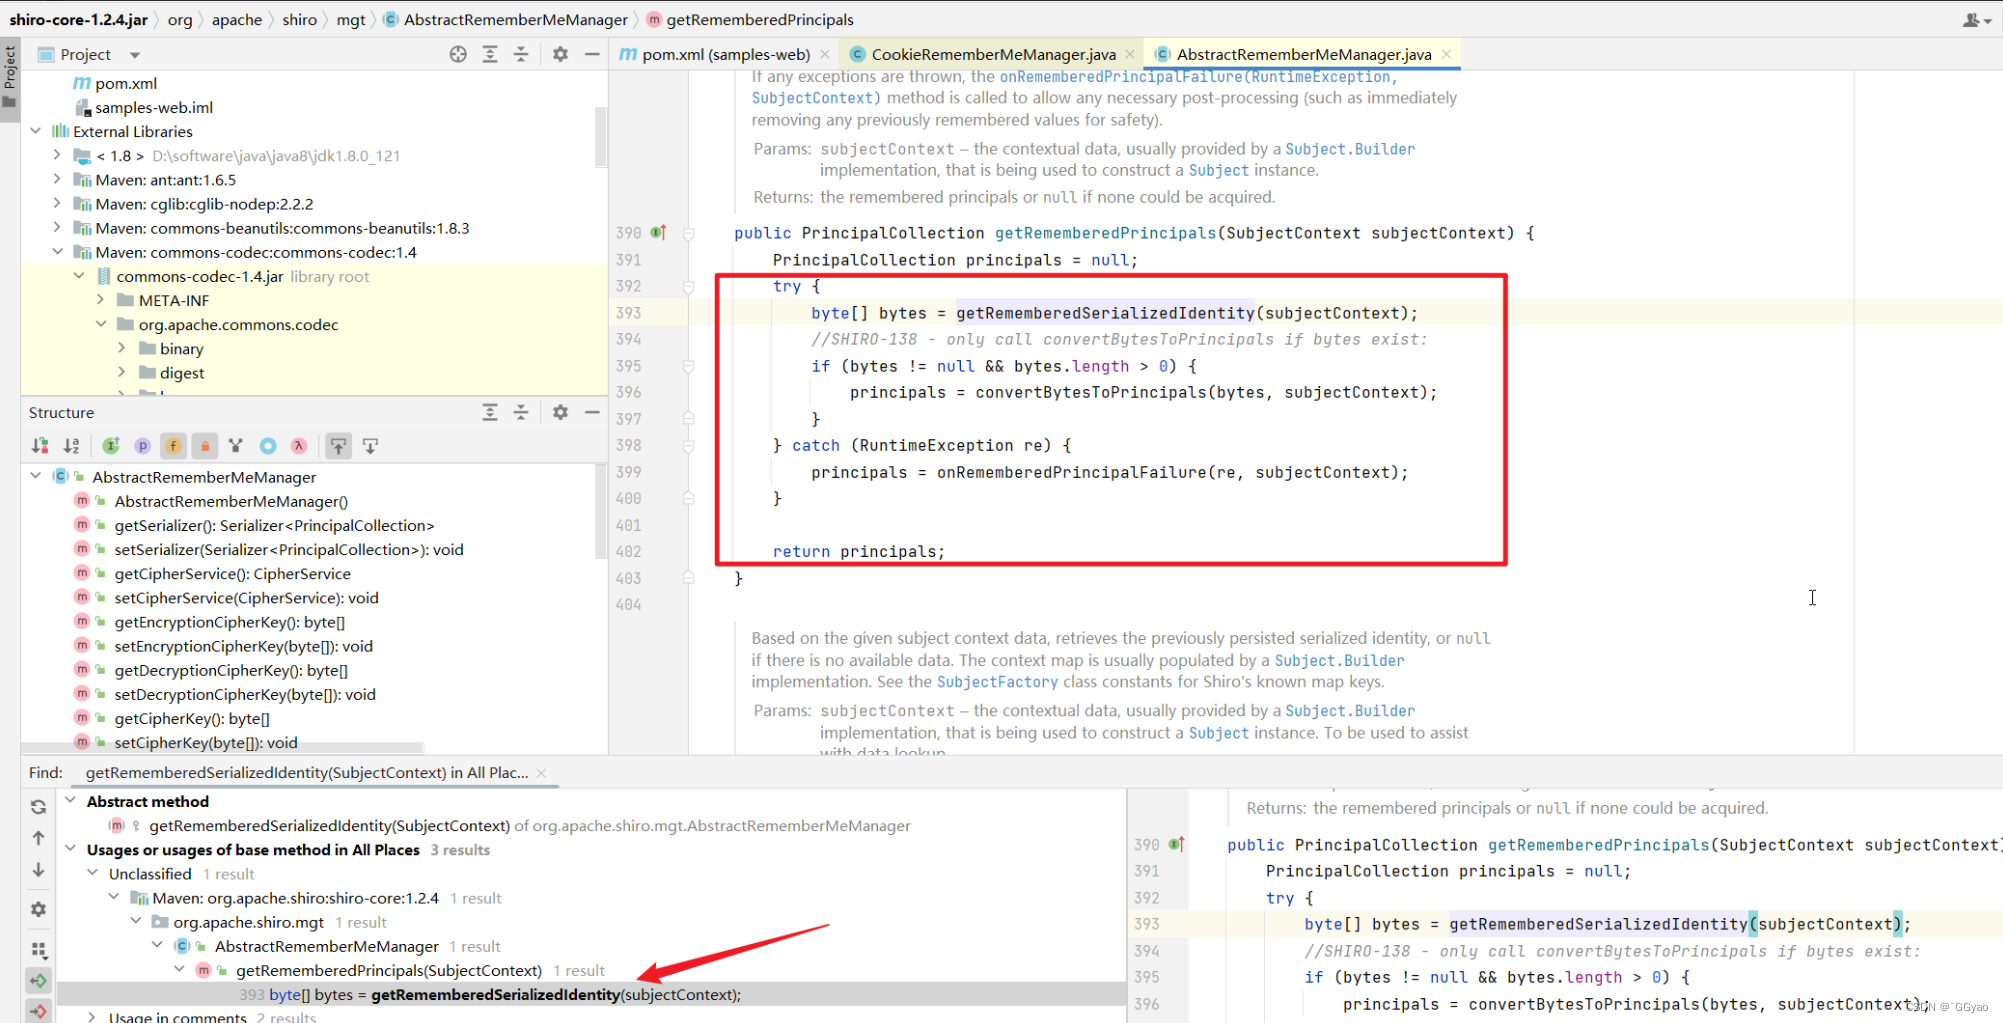Open onRememberedPrincipalFailure doc link
The image size is (2003, 1023).
click(1198, 77)
